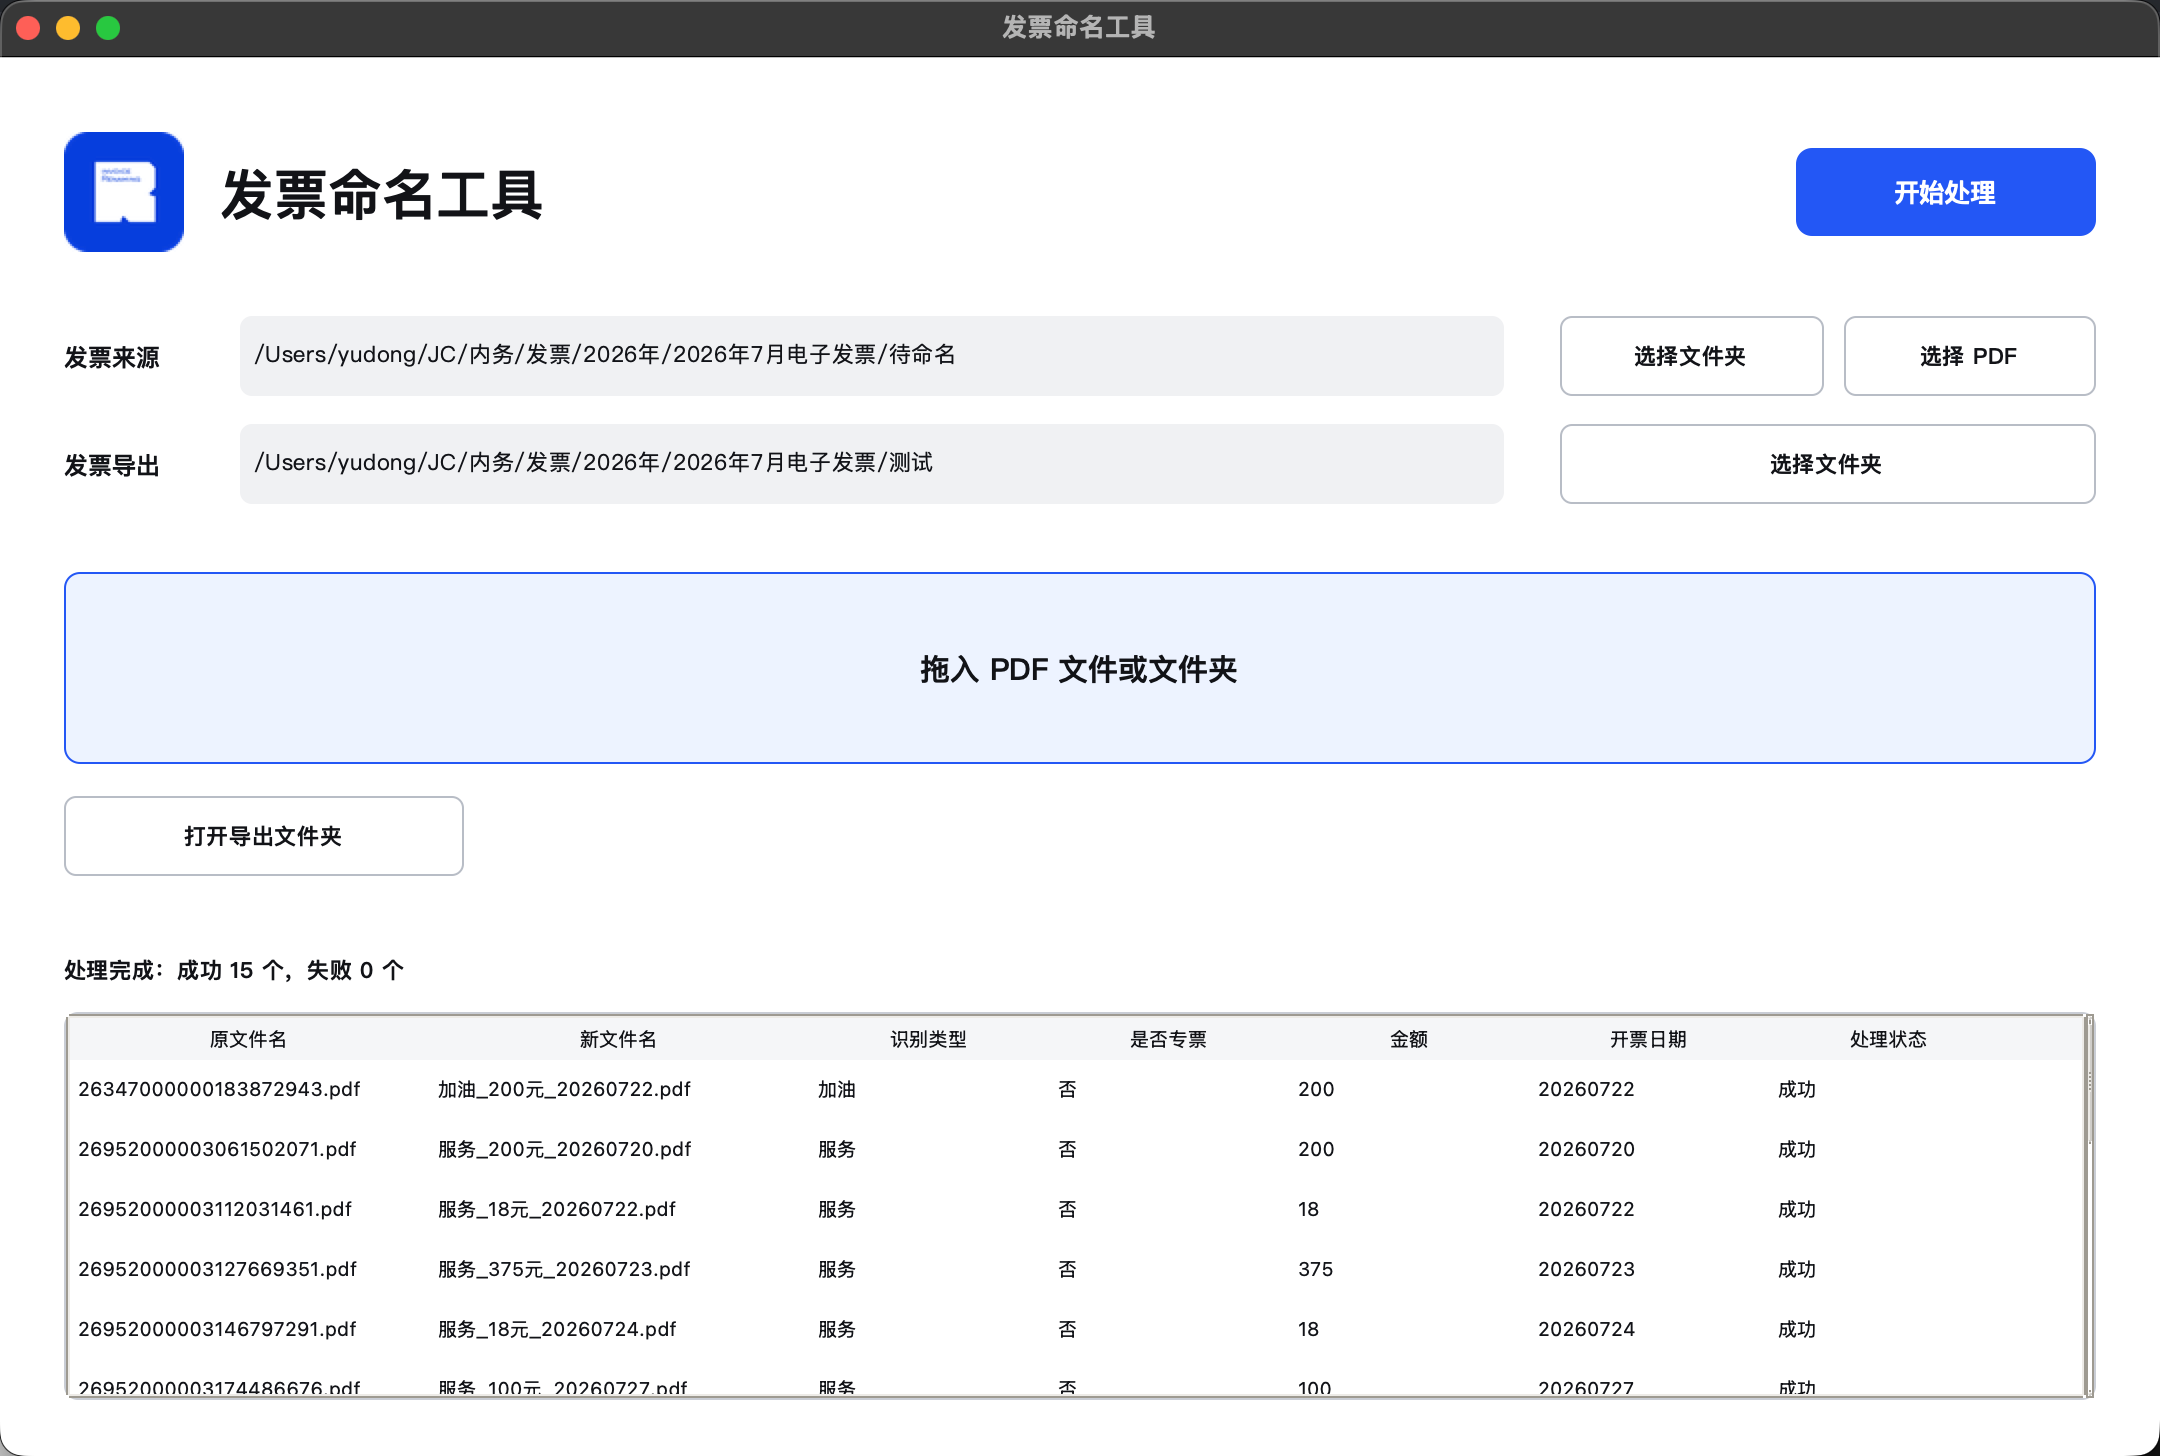The height and width of the screenshot is (1456, 2160).
Task: Focus the 发票来源 path field
Action: [871, 356]
